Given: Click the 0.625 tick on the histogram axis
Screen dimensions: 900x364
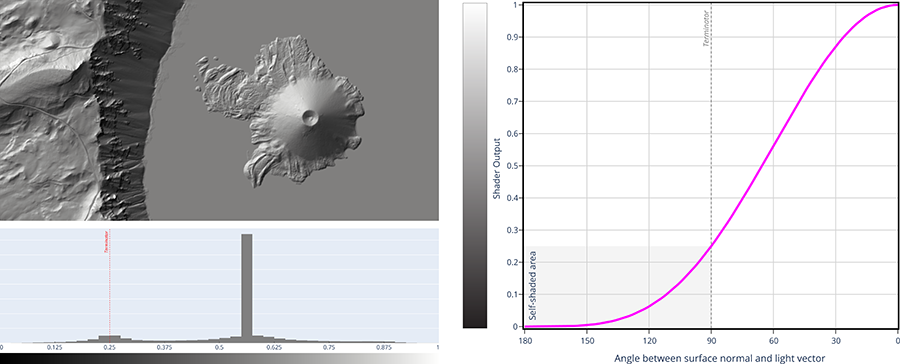Looking at the screenshot, I should click(274, 347).
